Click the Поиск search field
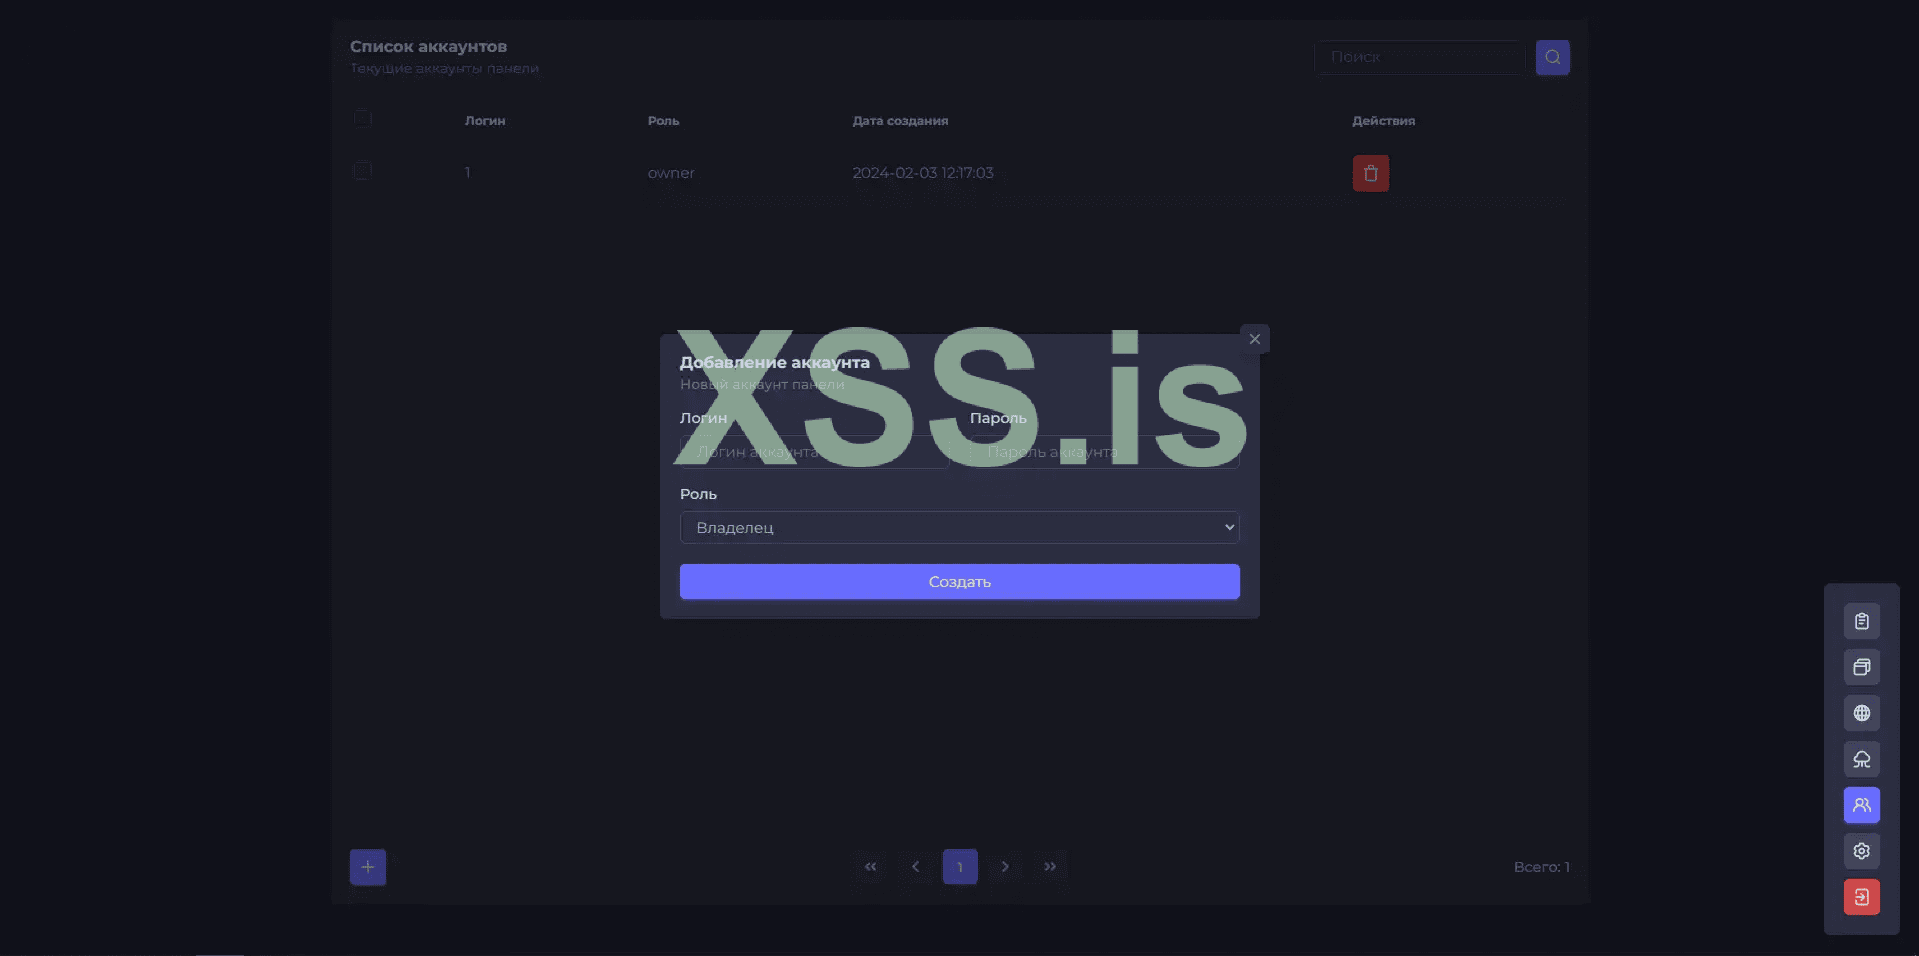The width and height of the screenshot is (1919, 956). click(x=1419, y=57)
